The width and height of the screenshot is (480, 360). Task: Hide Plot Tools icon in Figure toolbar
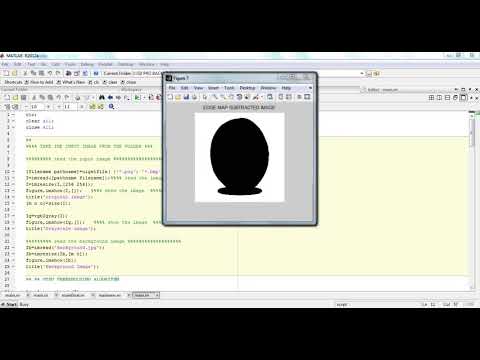(x=299, y=97)
